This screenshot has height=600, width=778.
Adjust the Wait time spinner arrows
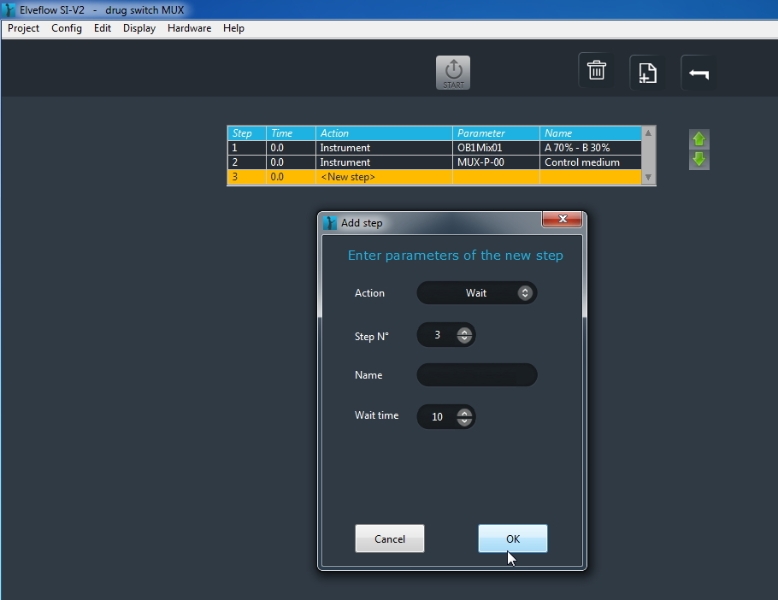click(x=464, y=417)
